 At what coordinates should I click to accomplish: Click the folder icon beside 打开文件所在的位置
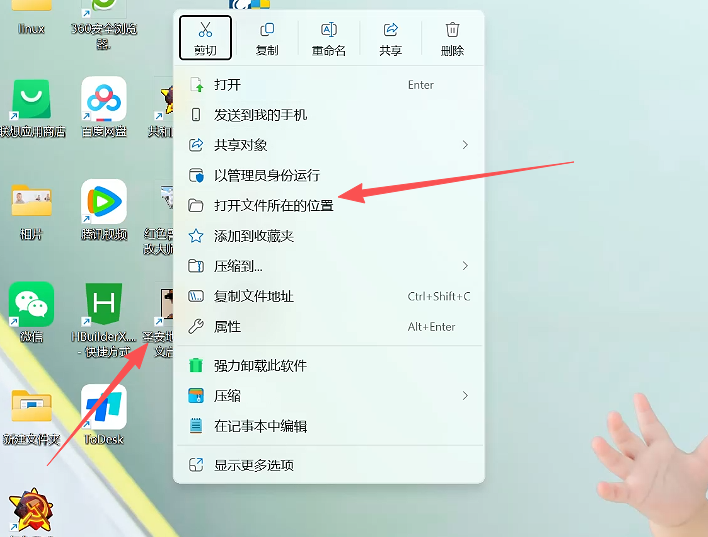[196, 205]
